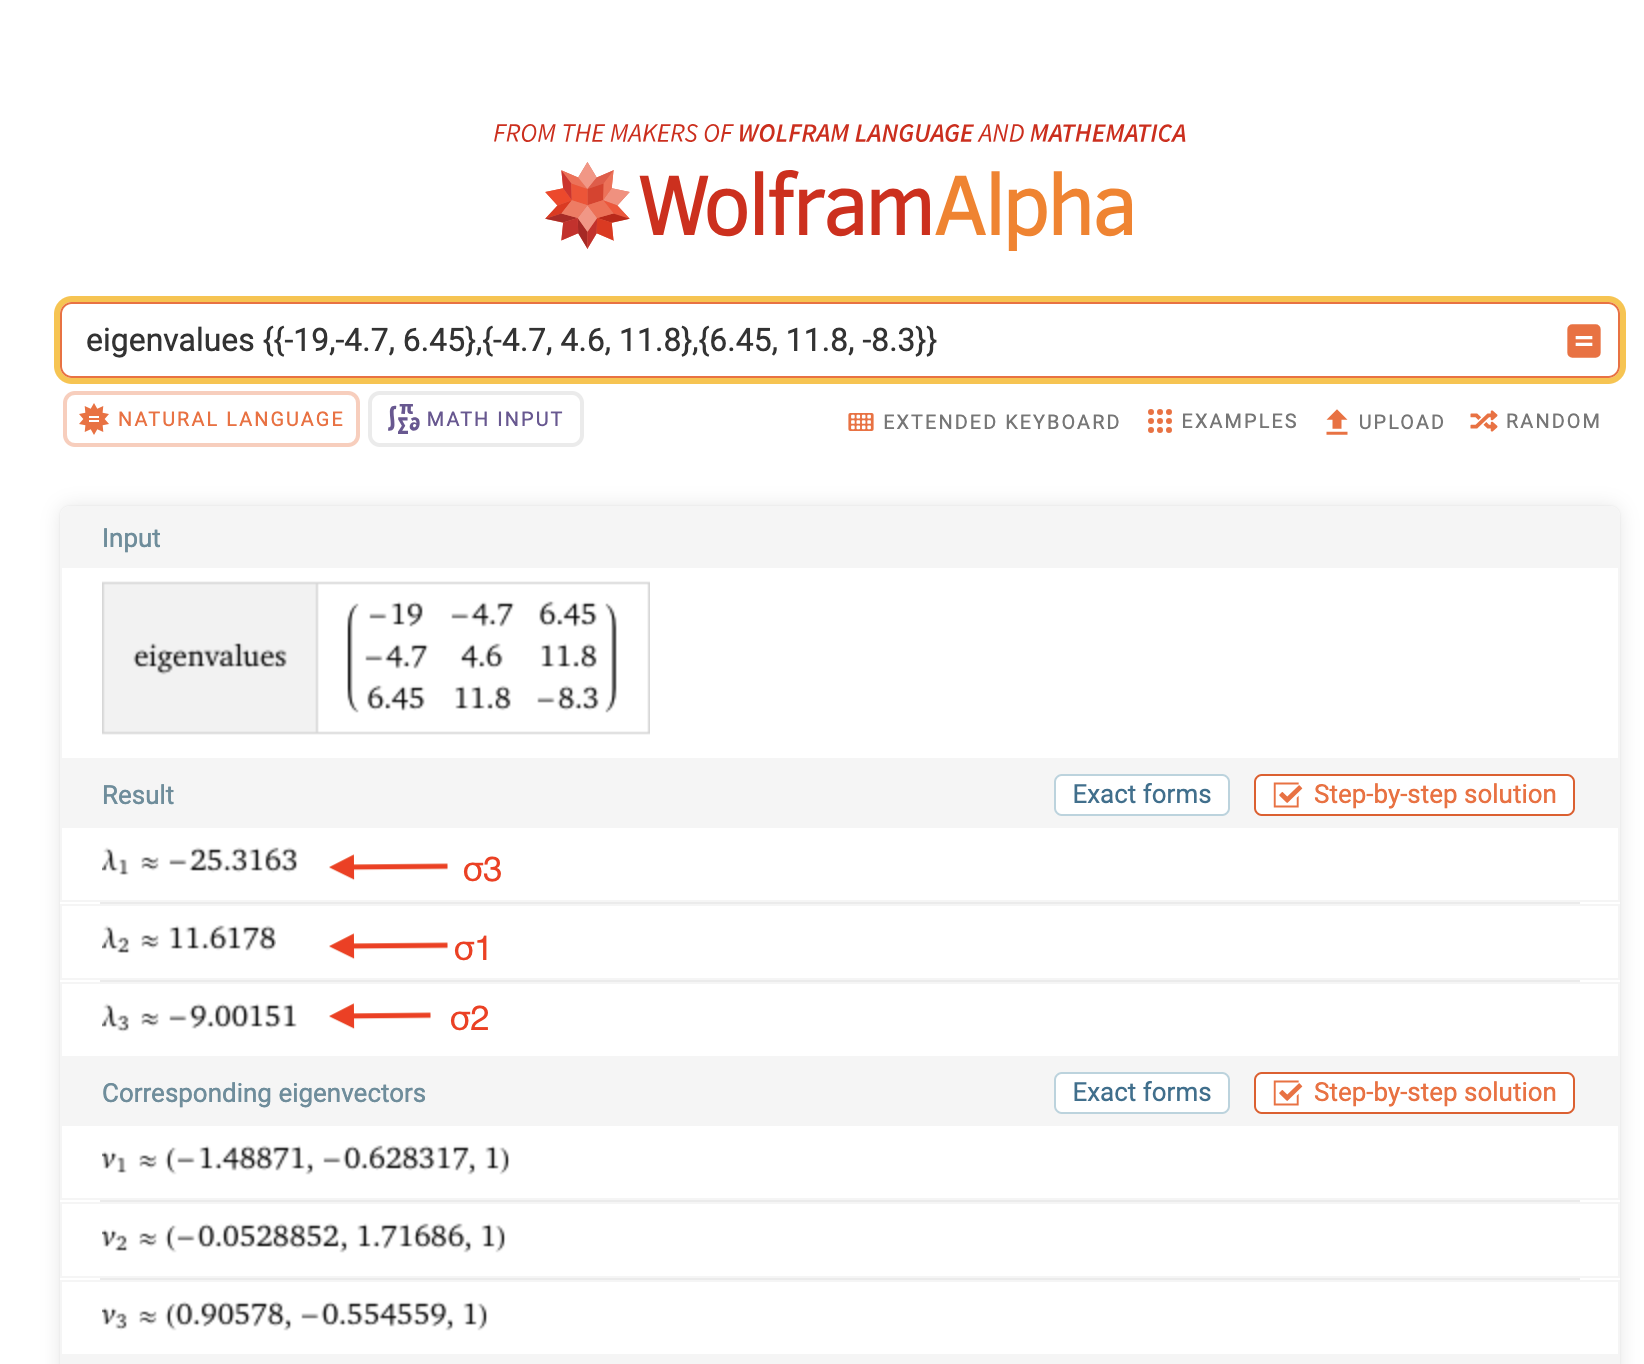
Task: Click the extended keyboard grid icon
Action: point(860,422)
